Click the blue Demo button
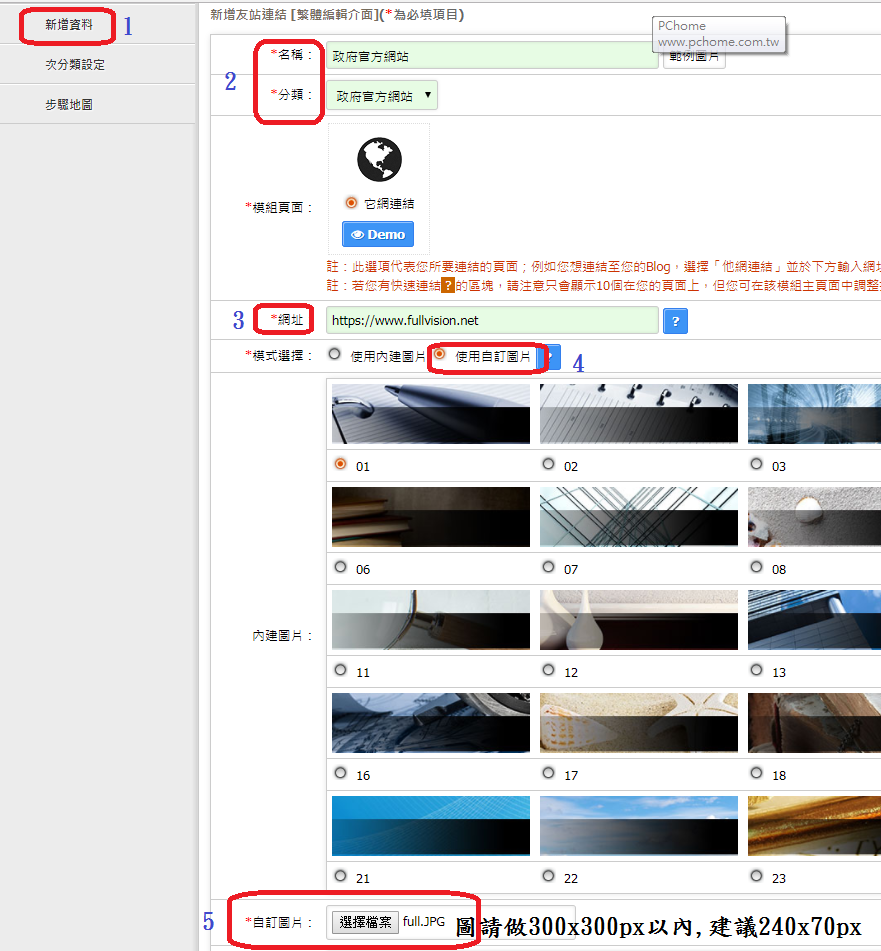This screenshot has height=951, width=881. [378, 234]
